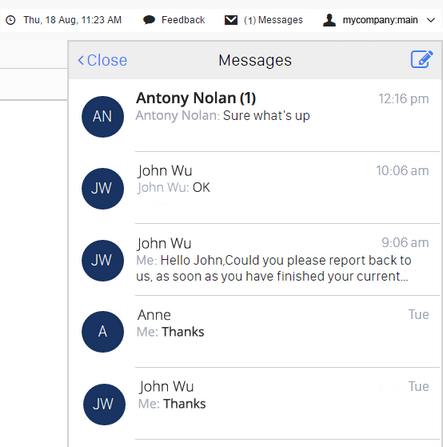Click the clock icon beside the date
This screenshot has width=443, height=447.
click(x=11, y=20)
